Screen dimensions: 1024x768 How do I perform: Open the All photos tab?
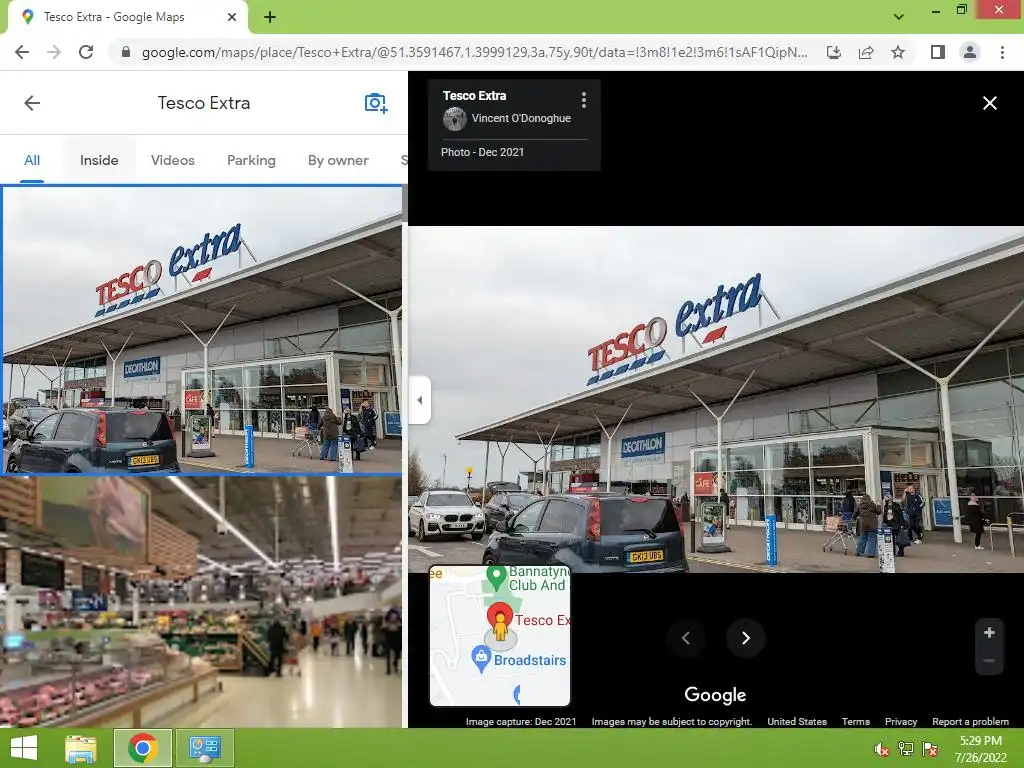[x=32, y=160]
